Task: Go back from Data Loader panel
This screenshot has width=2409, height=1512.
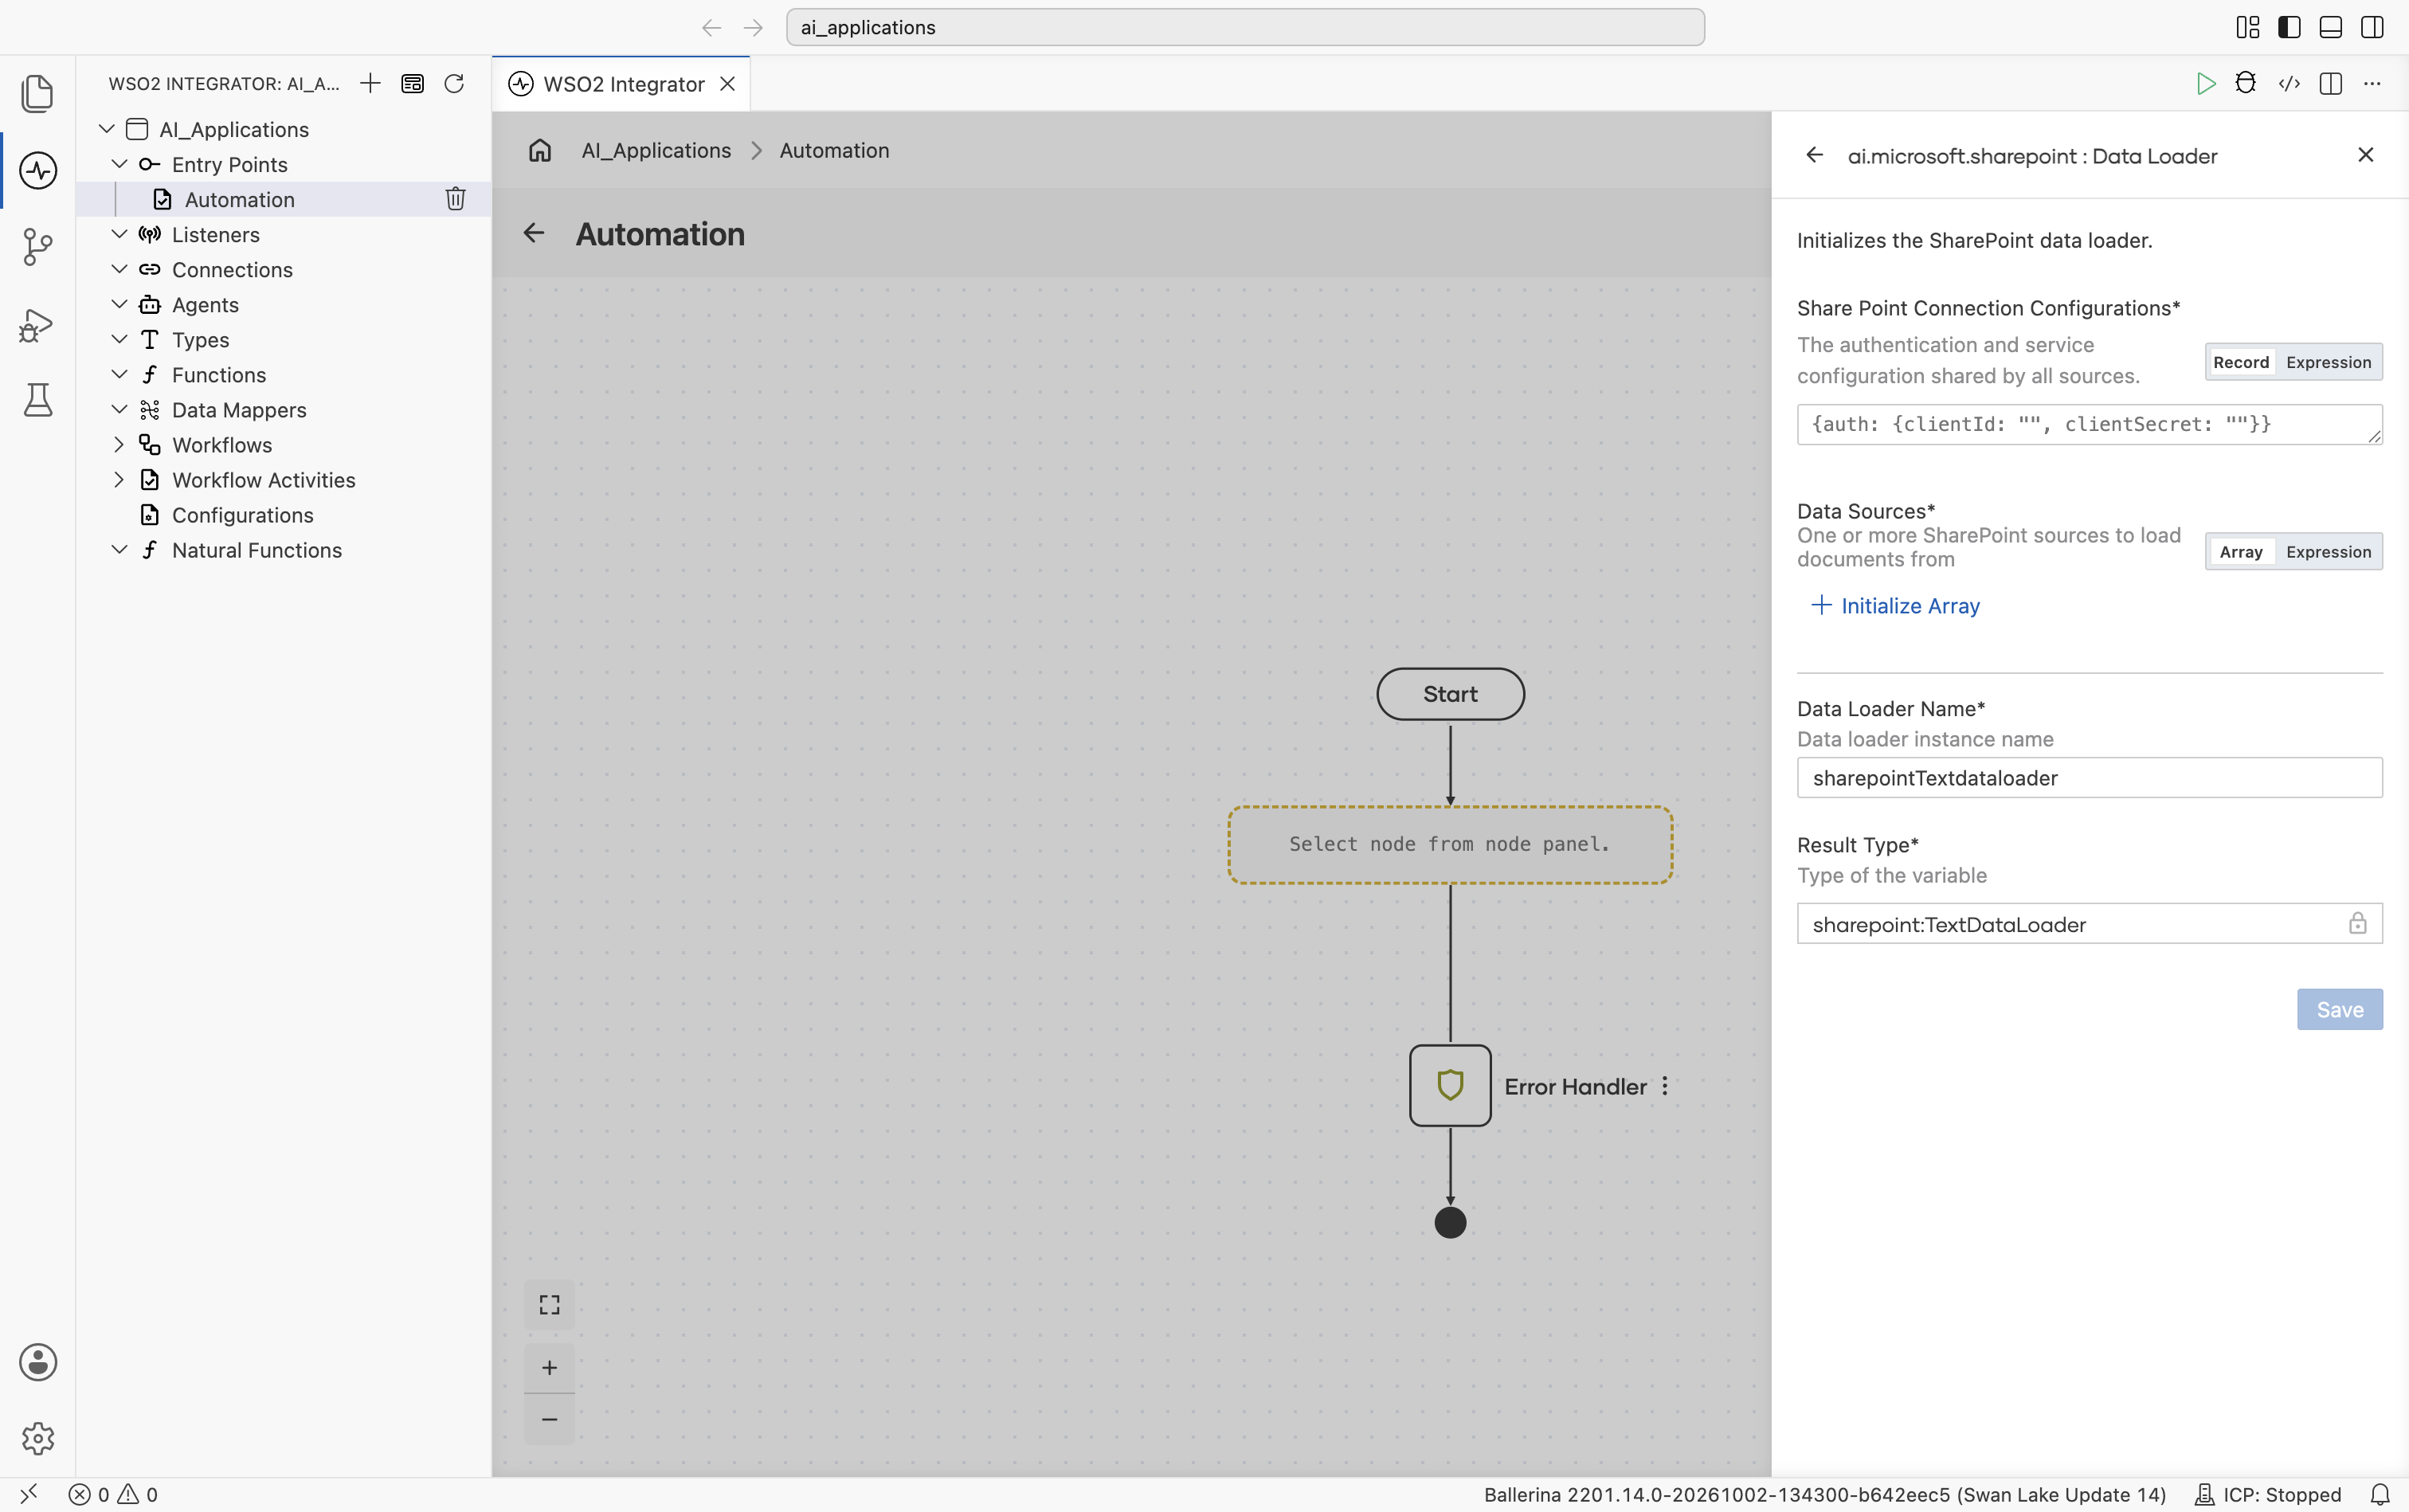Action: 1815,155
